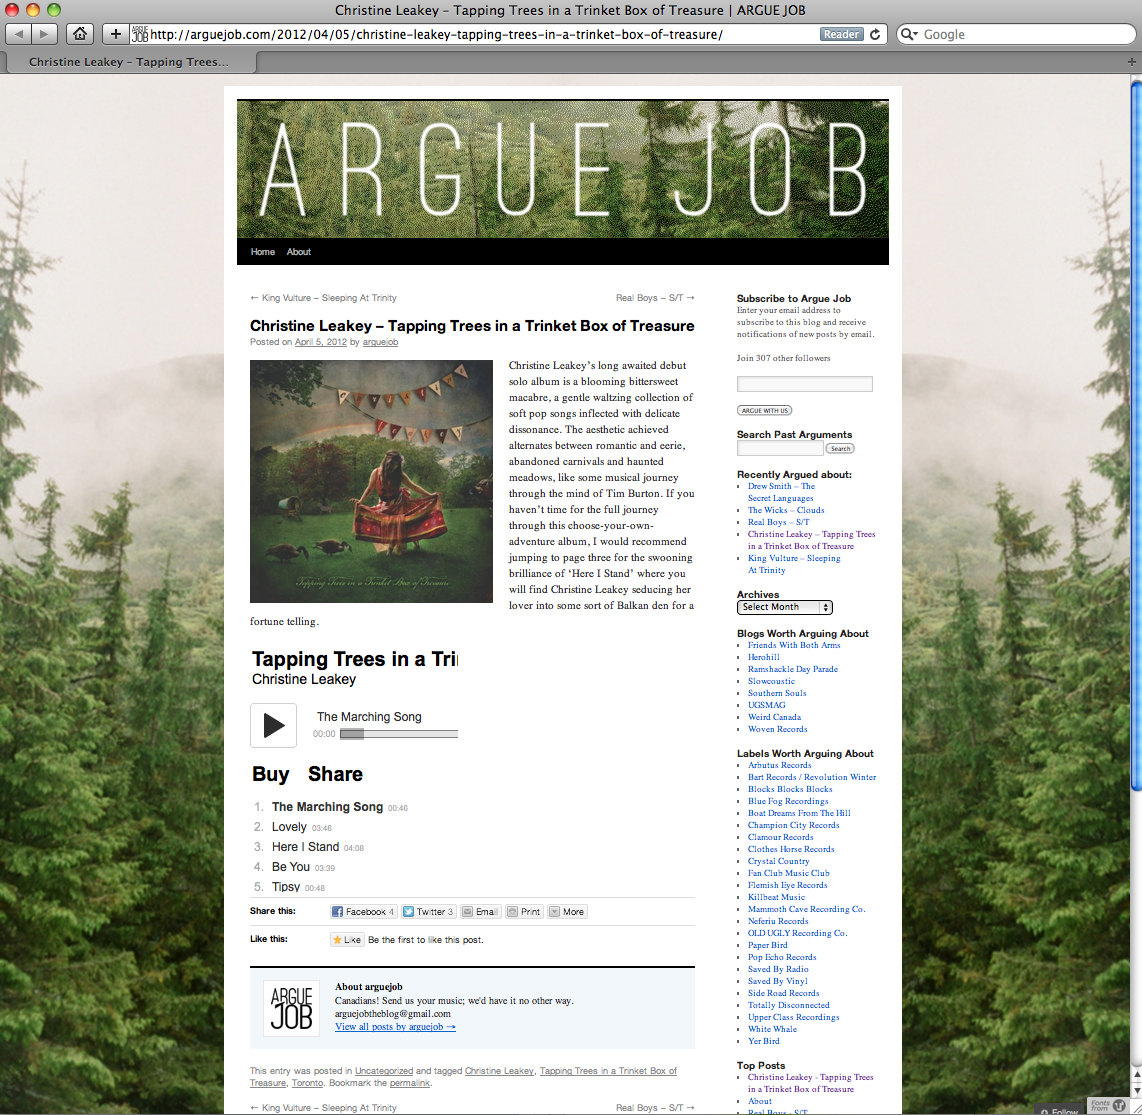The image size is (1142, 1115).
Task: Open a new tab with plus icon
Action: 1131,62
